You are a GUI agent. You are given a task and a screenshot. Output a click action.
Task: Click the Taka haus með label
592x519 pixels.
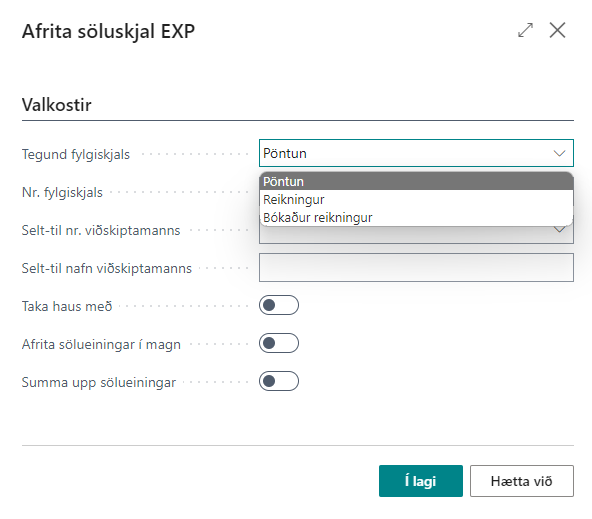tap(67, 306)
